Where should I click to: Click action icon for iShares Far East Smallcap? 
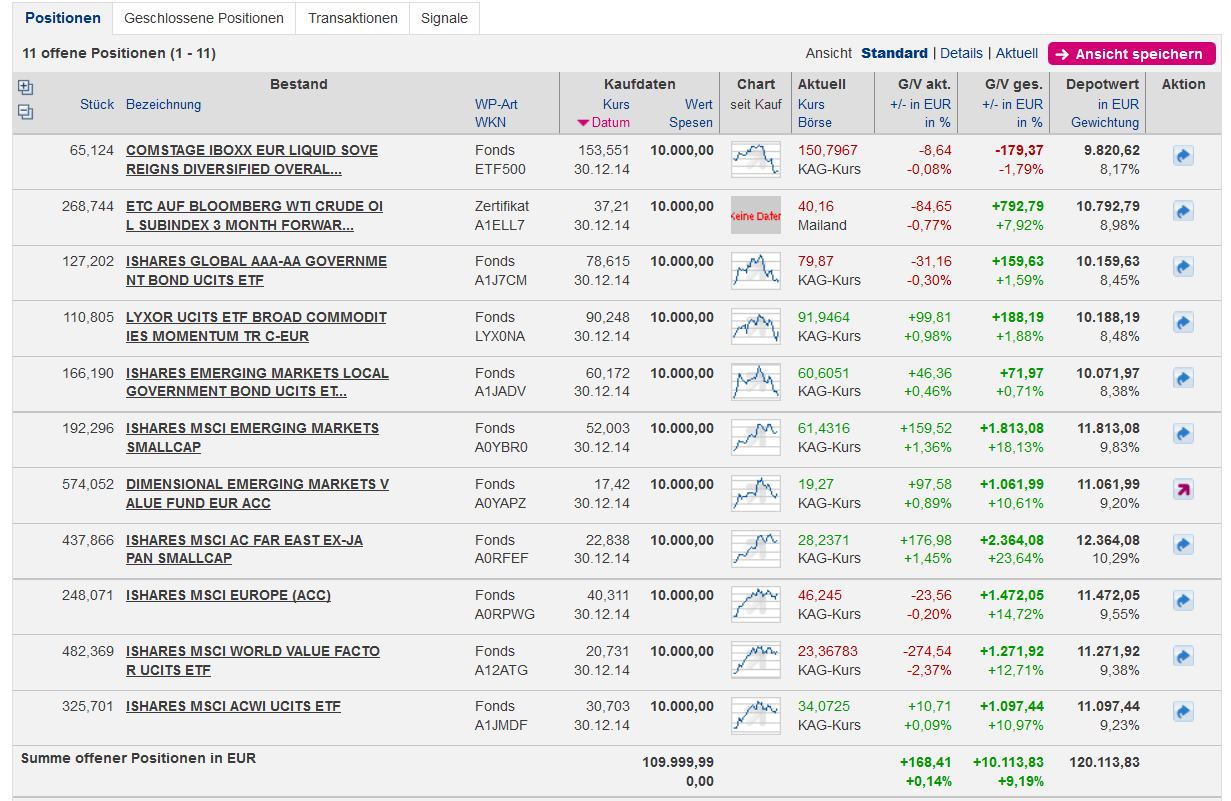tap(1183, 545)
